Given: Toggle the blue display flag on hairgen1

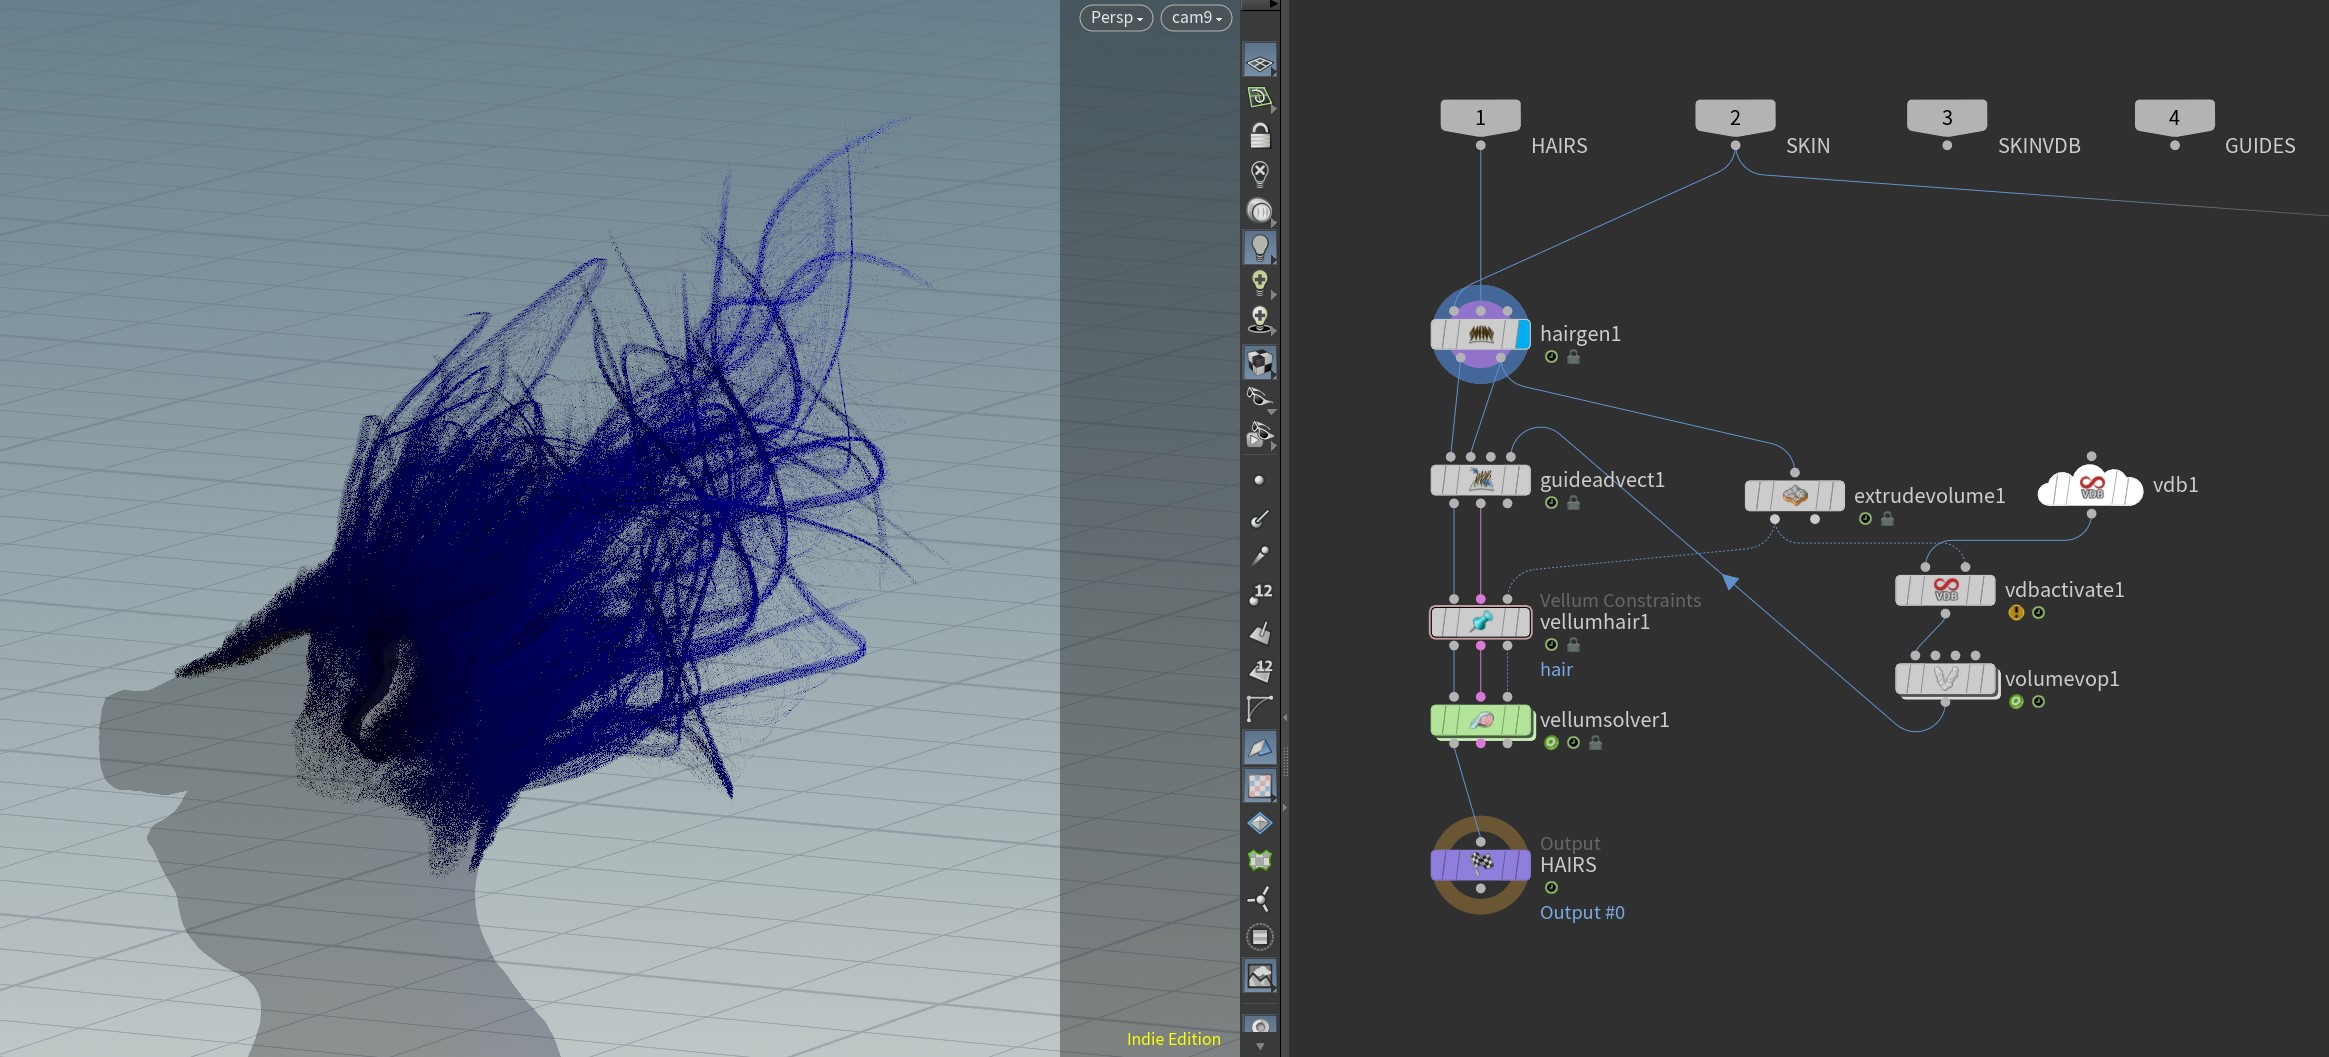Looking at the screenshot, I should click(x=1522, y=334).
